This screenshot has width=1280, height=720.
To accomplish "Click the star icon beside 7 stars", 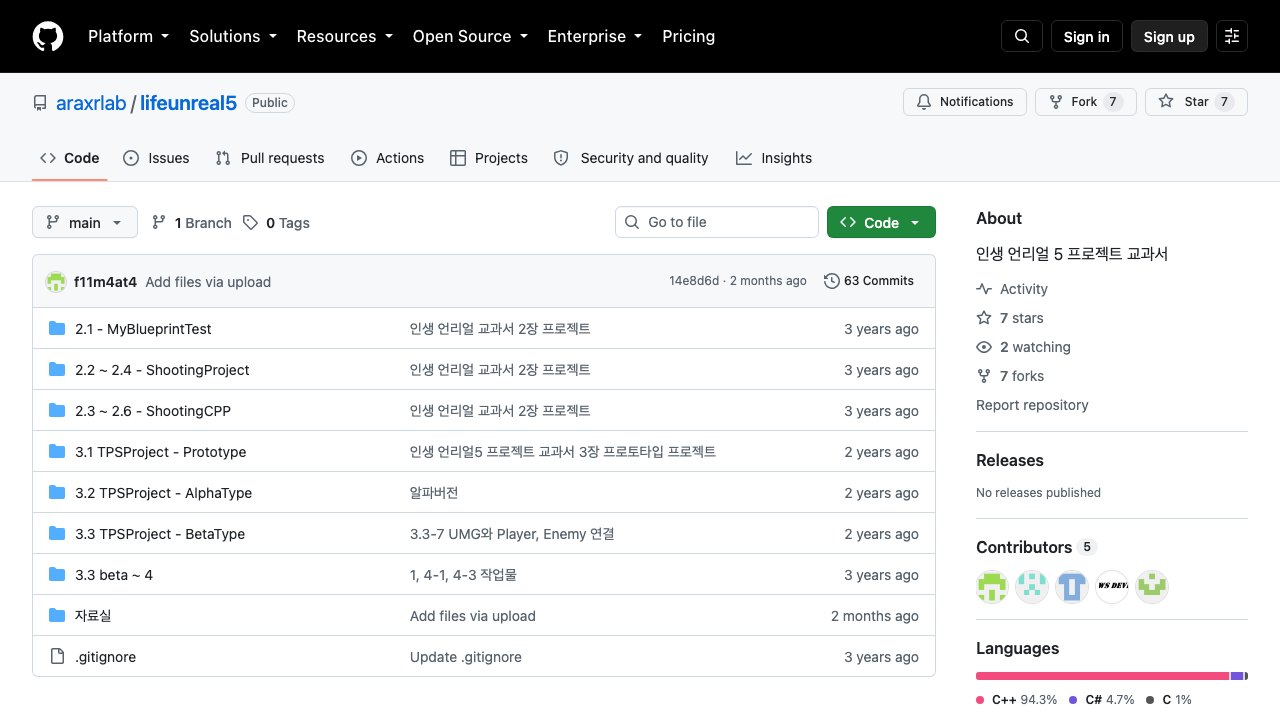I will [984, 318].
